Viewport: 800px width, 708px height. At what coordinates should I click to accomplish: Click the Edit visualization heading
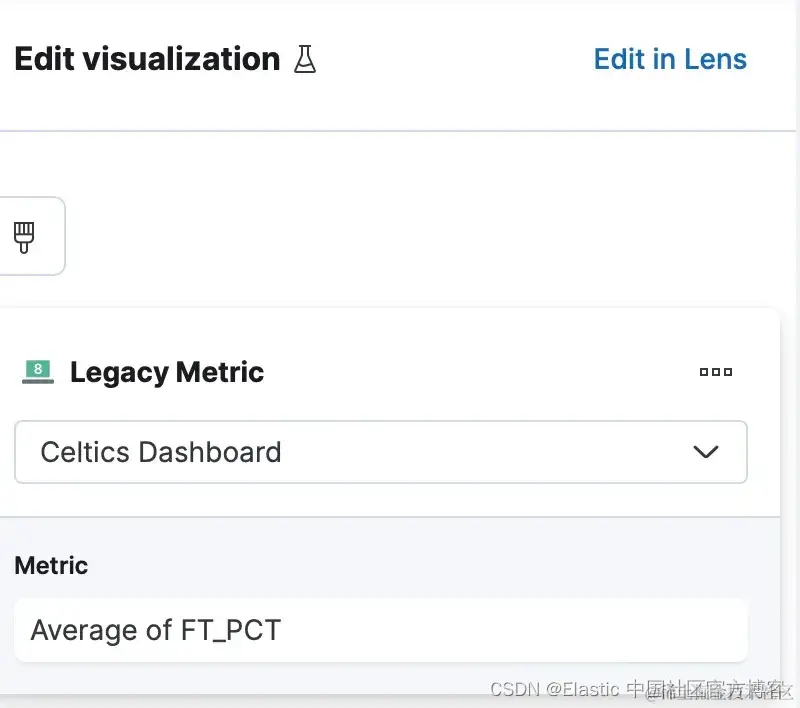pyautogui.click(x=147, y=60)
